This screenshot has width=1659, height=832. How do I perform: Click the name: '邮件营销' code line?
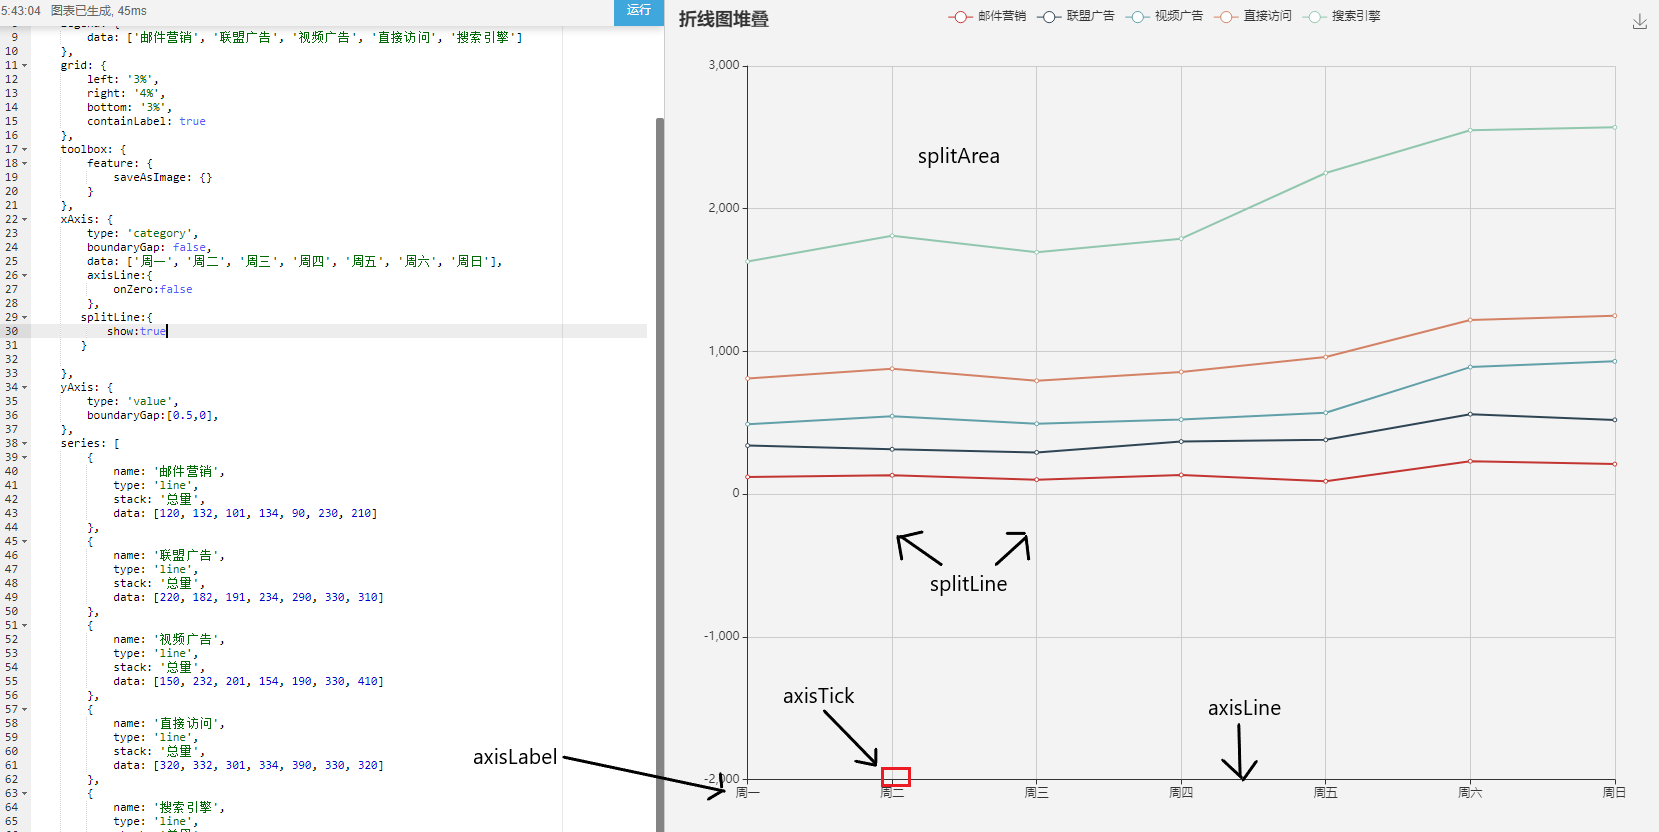click(x=169, y=471)
